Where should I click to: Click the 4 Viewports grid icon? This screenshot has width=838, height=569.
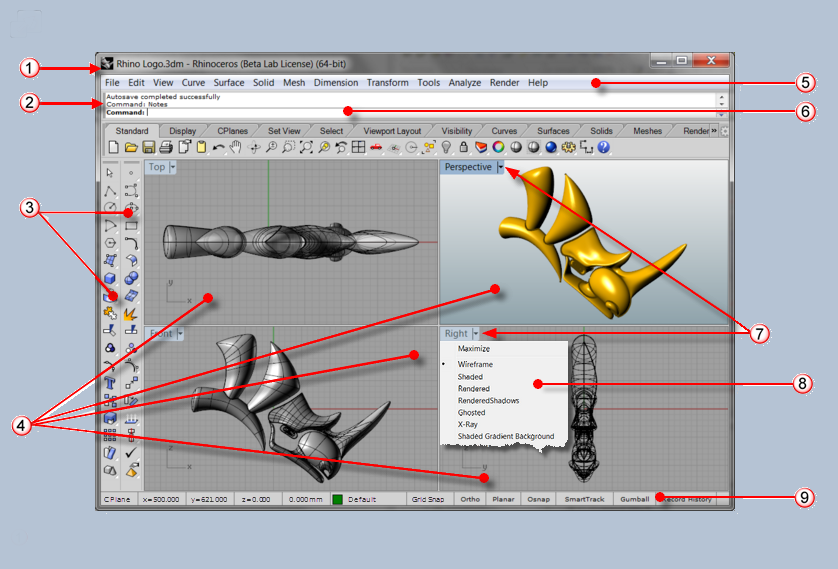tap(359, 147)
